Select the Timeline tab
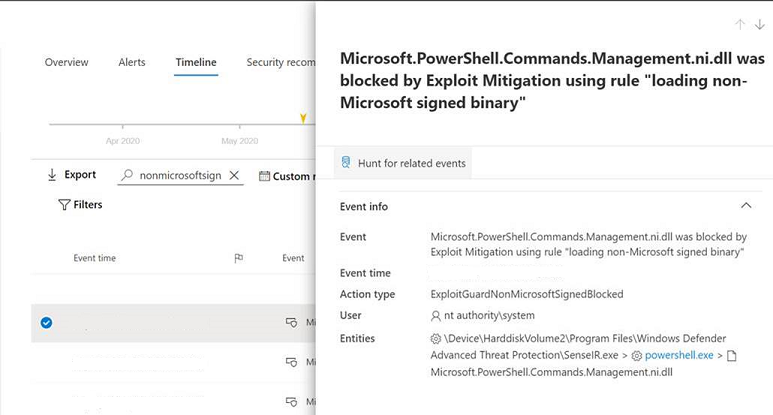Image resolution: width=773 pixels, height=415 pixels. click(x=196, y=63)
